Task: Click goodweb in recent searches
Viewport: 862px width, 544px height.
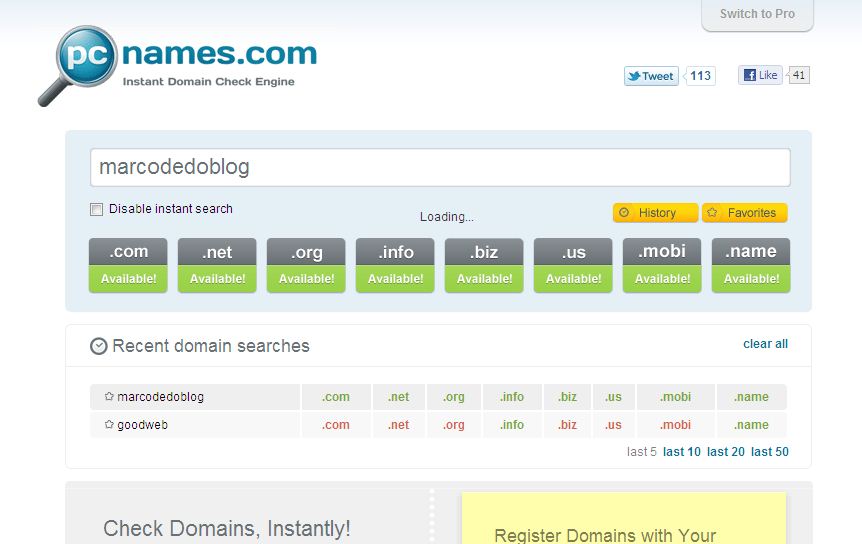Action: pos(142,425)
